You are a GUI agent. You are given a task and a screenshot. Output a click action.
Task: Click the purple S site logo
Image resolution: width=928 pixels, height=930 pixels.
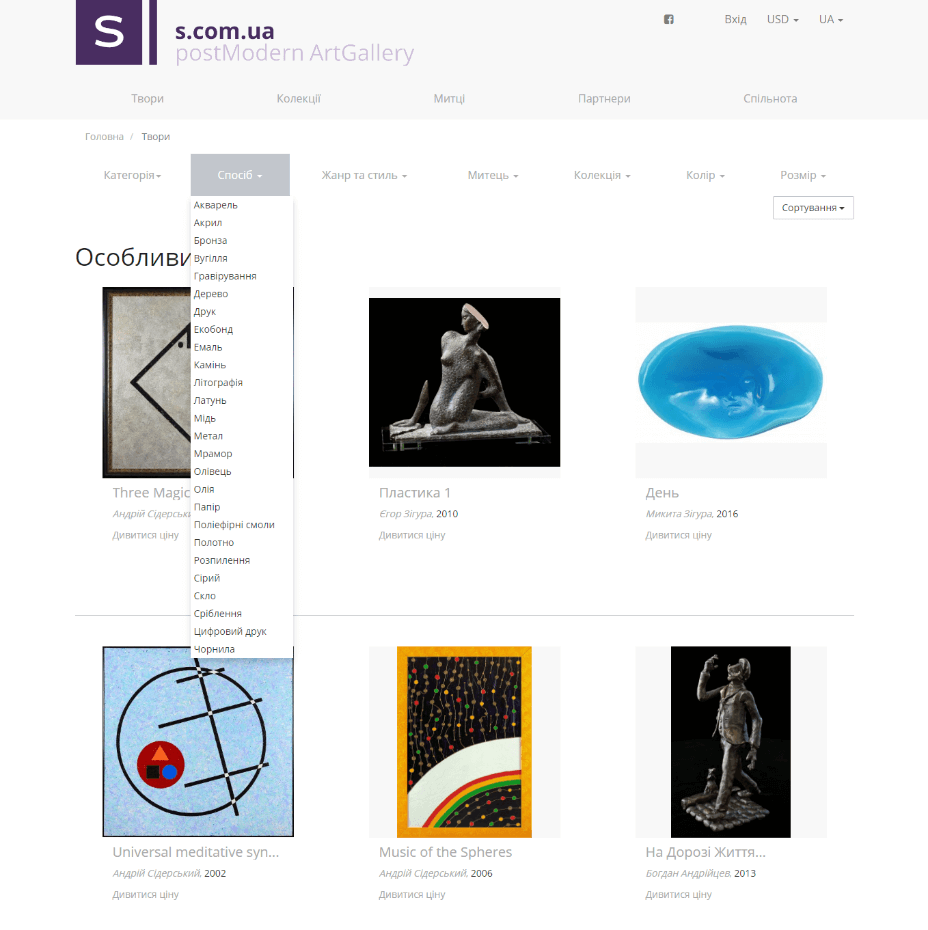(116, 32)
